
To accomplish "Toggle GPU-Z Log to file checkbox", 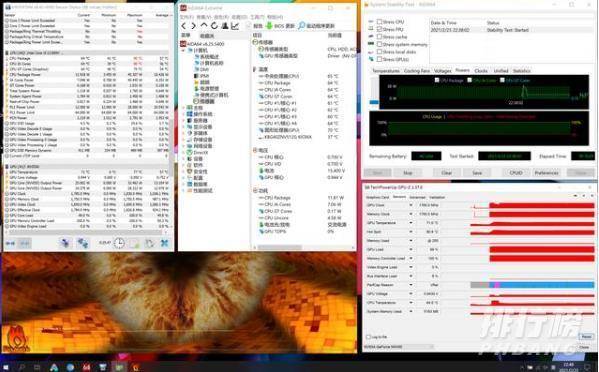I will [x=368, y=337].
